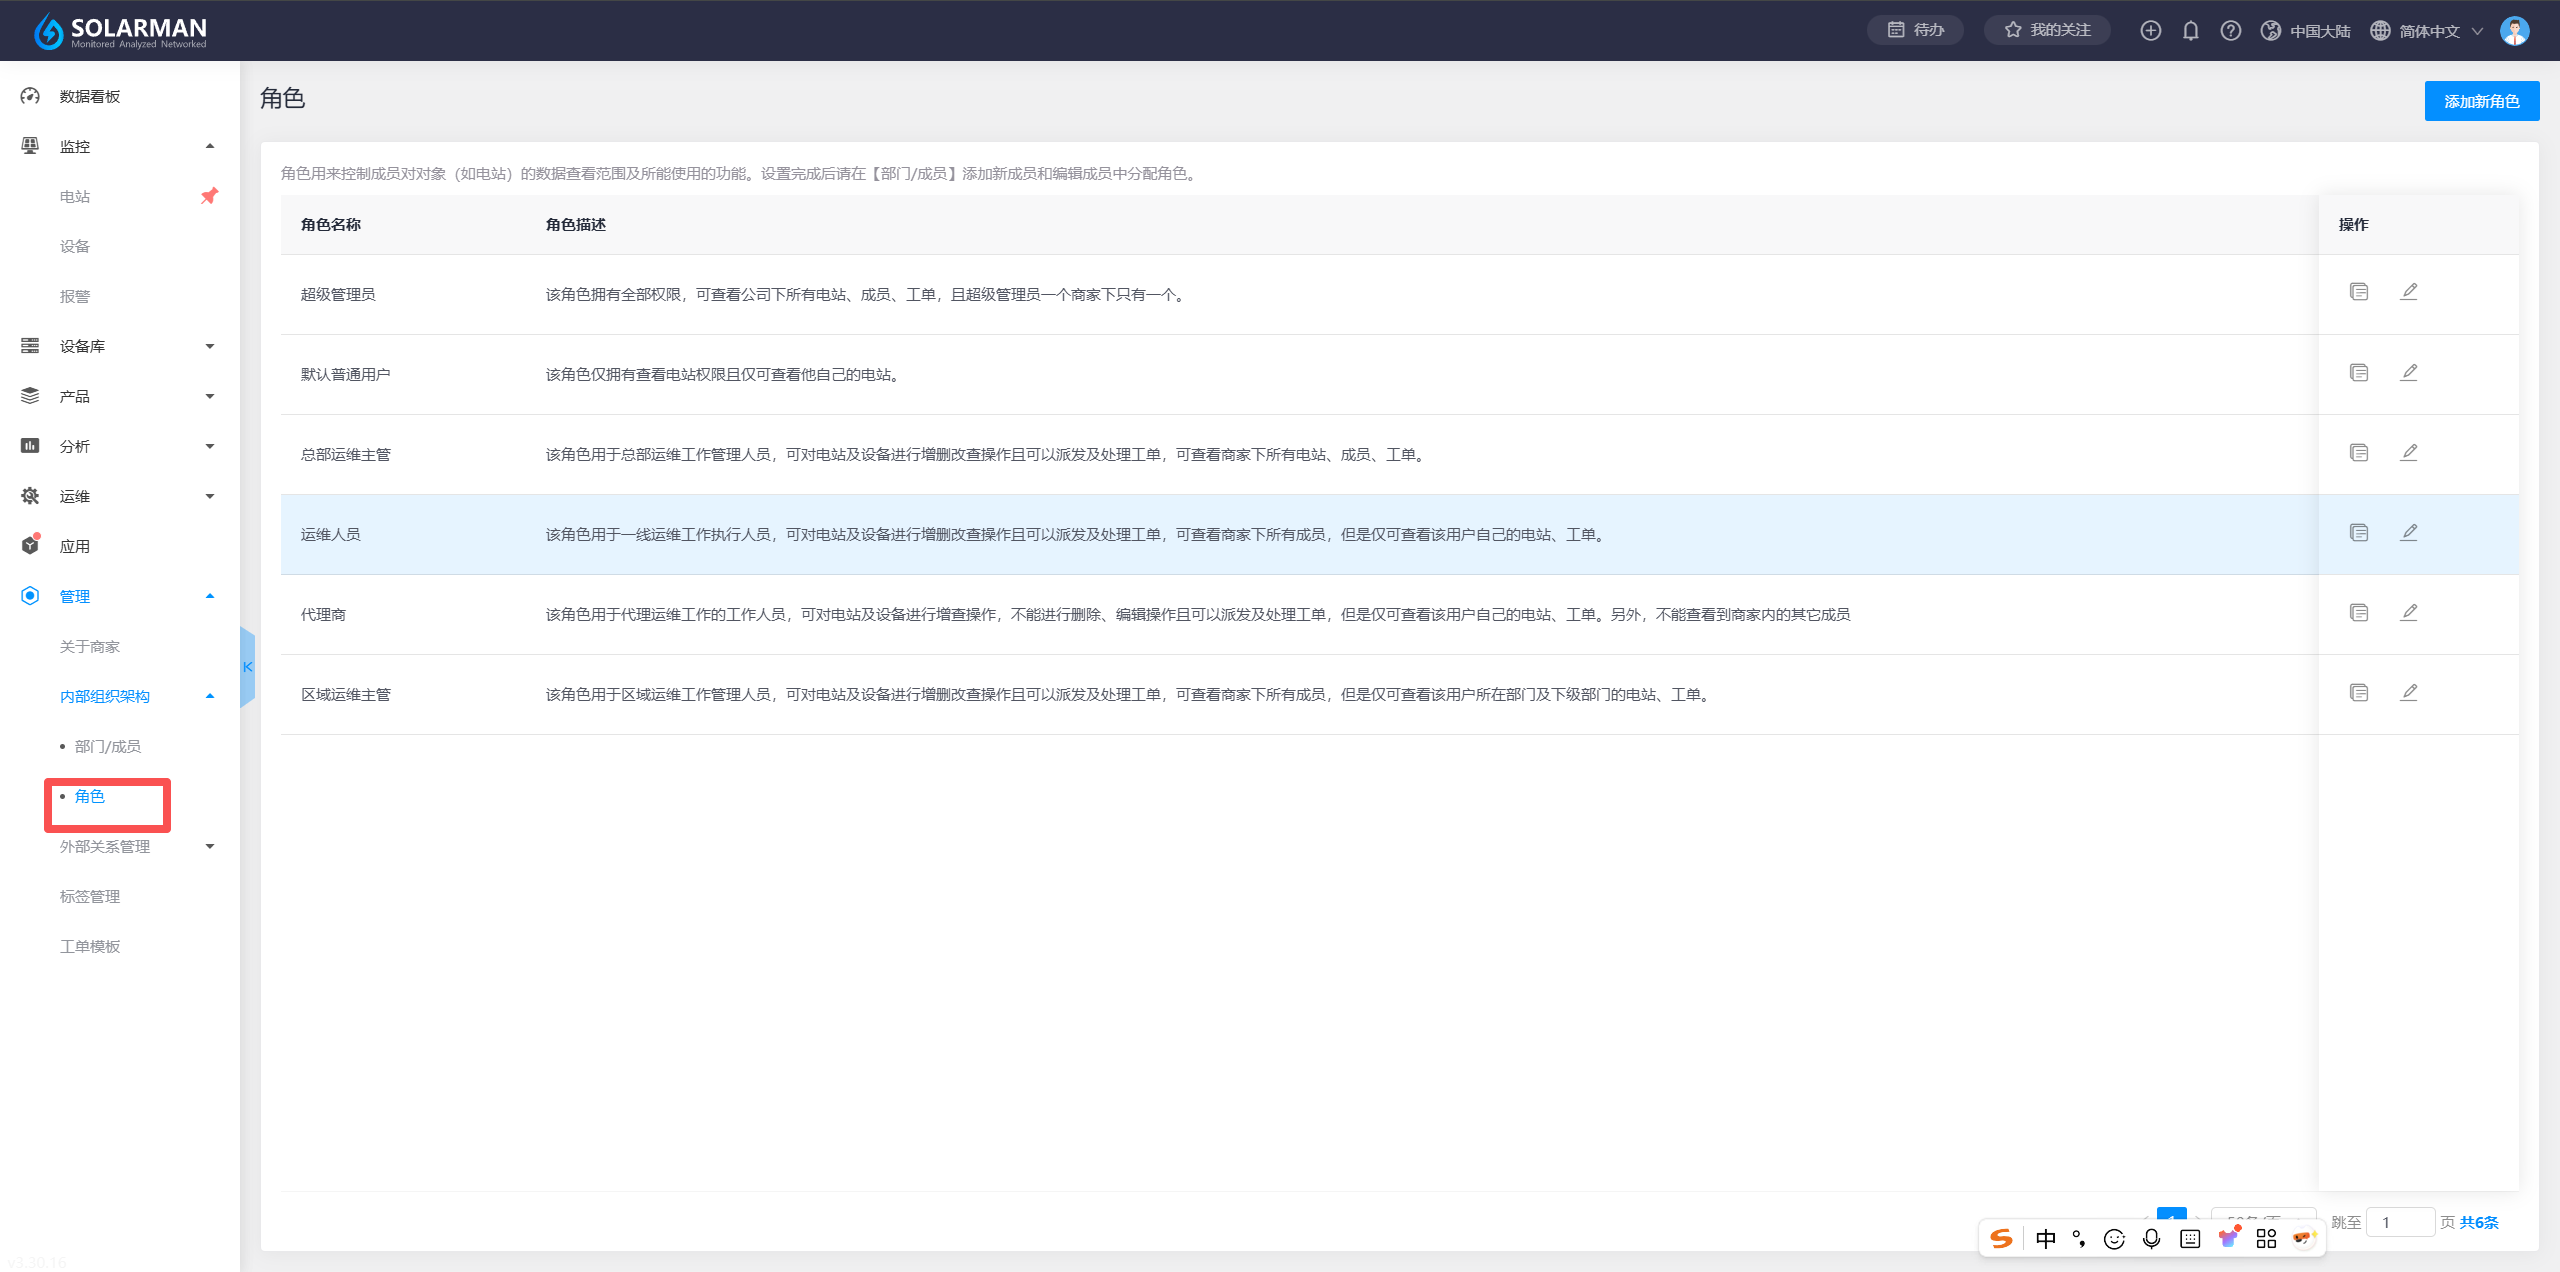Click the page jump input field
2560x1272 pixels.
point(2399,1222)
